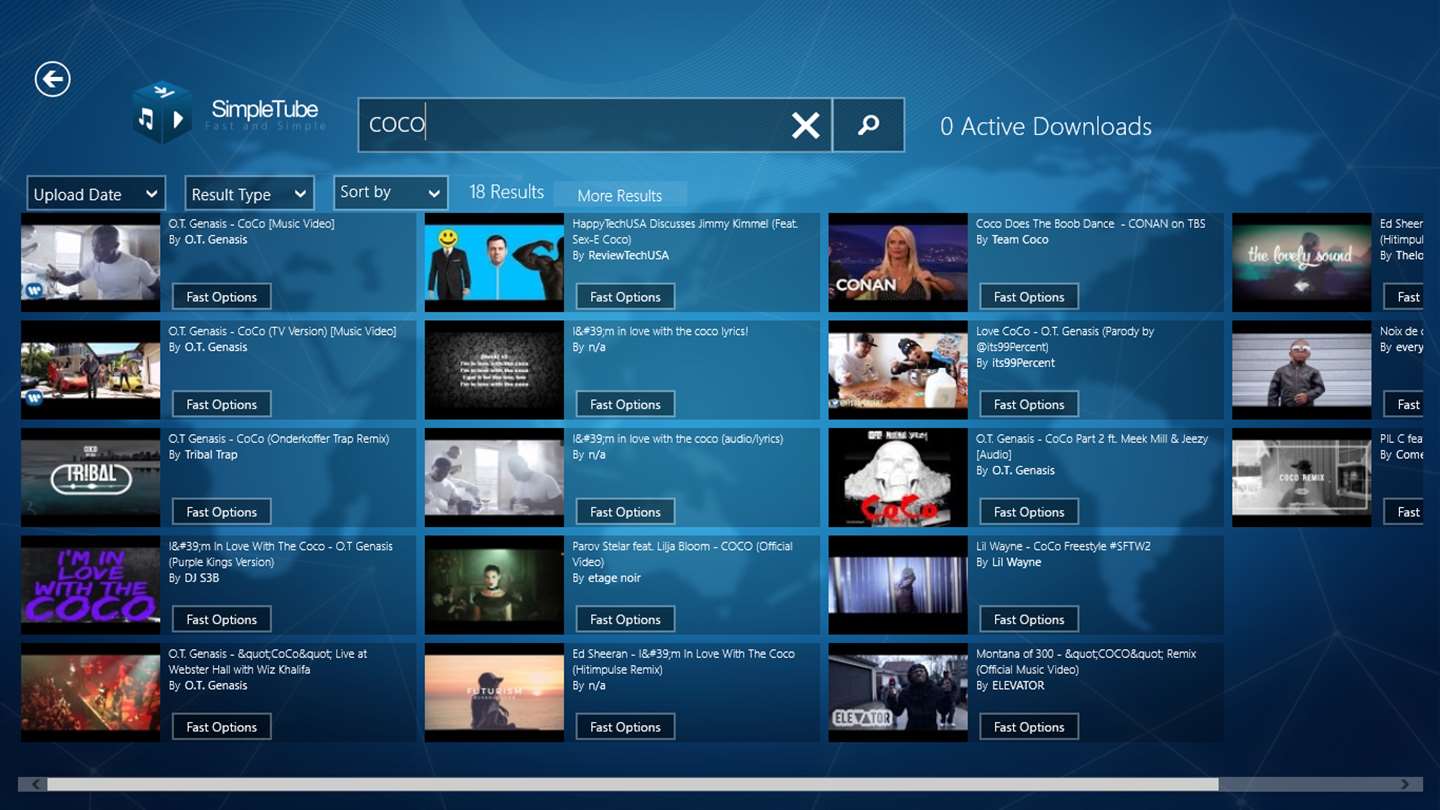This screenshot has height=810, width=1440.
Task: Click title 'Coco Does The Boob Dance - CONAN on TBS'
Action: 1091,224
